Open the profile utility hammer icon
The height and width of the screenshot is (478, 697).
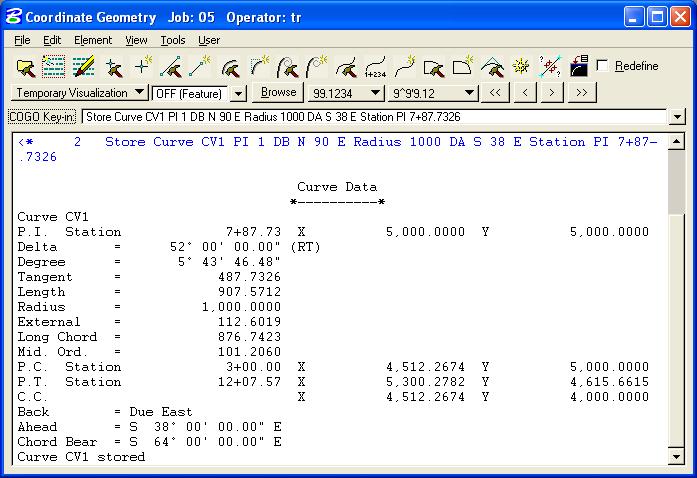click(x=492, y=67)
